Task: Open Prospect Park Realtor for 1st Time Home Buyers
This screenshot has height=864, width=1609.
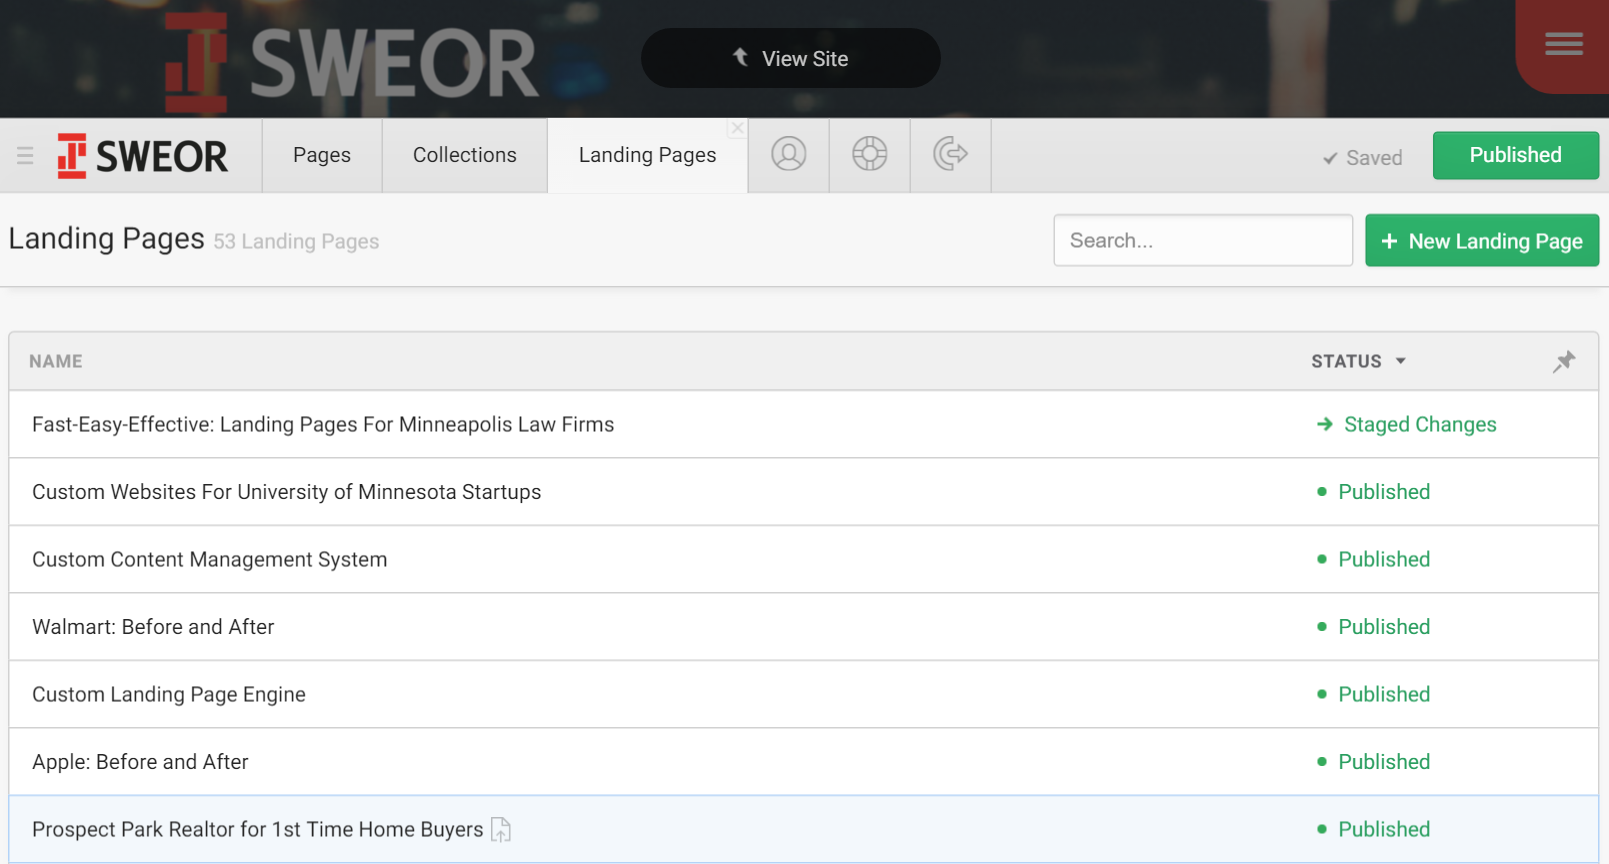Action: 257,829
